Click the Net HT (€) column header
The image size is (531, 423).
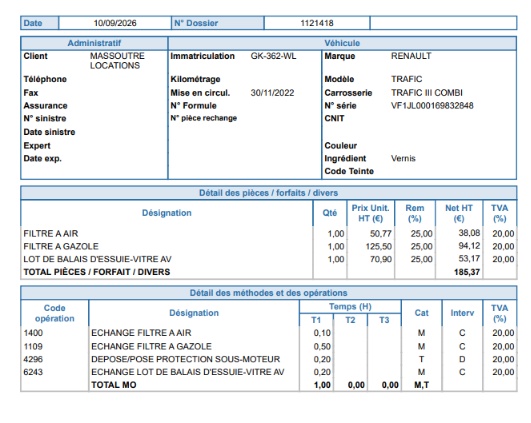(459, 213)
